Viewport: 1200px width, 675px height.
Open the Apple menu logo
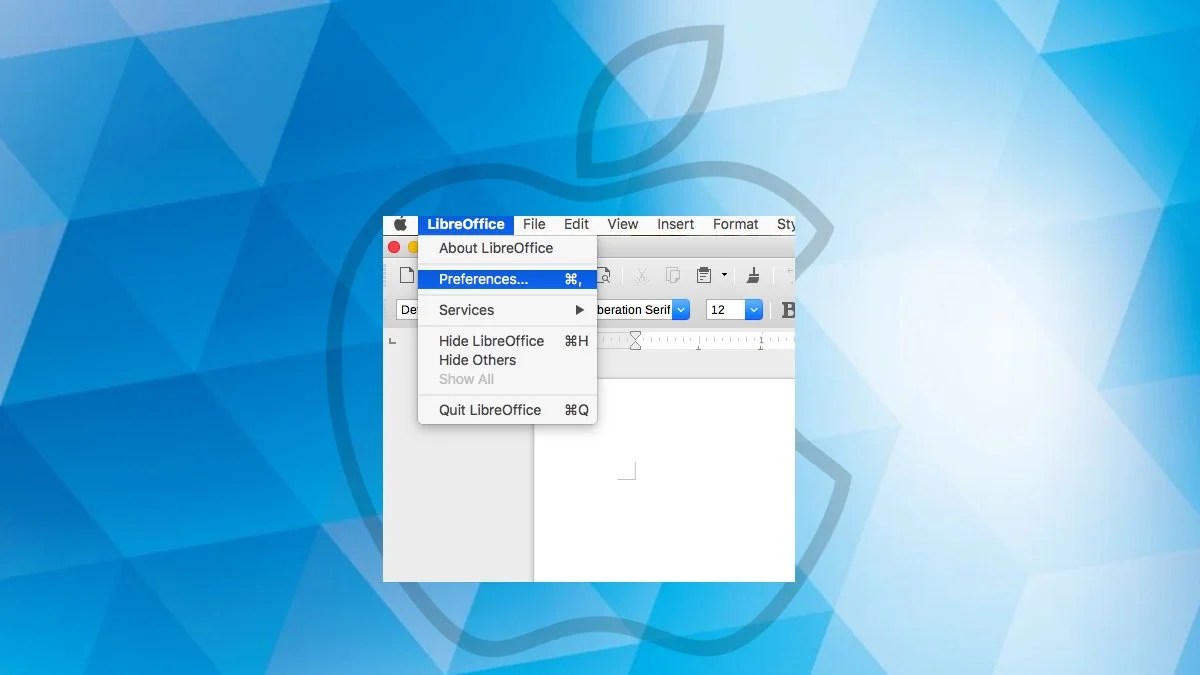tap(399, 224)
